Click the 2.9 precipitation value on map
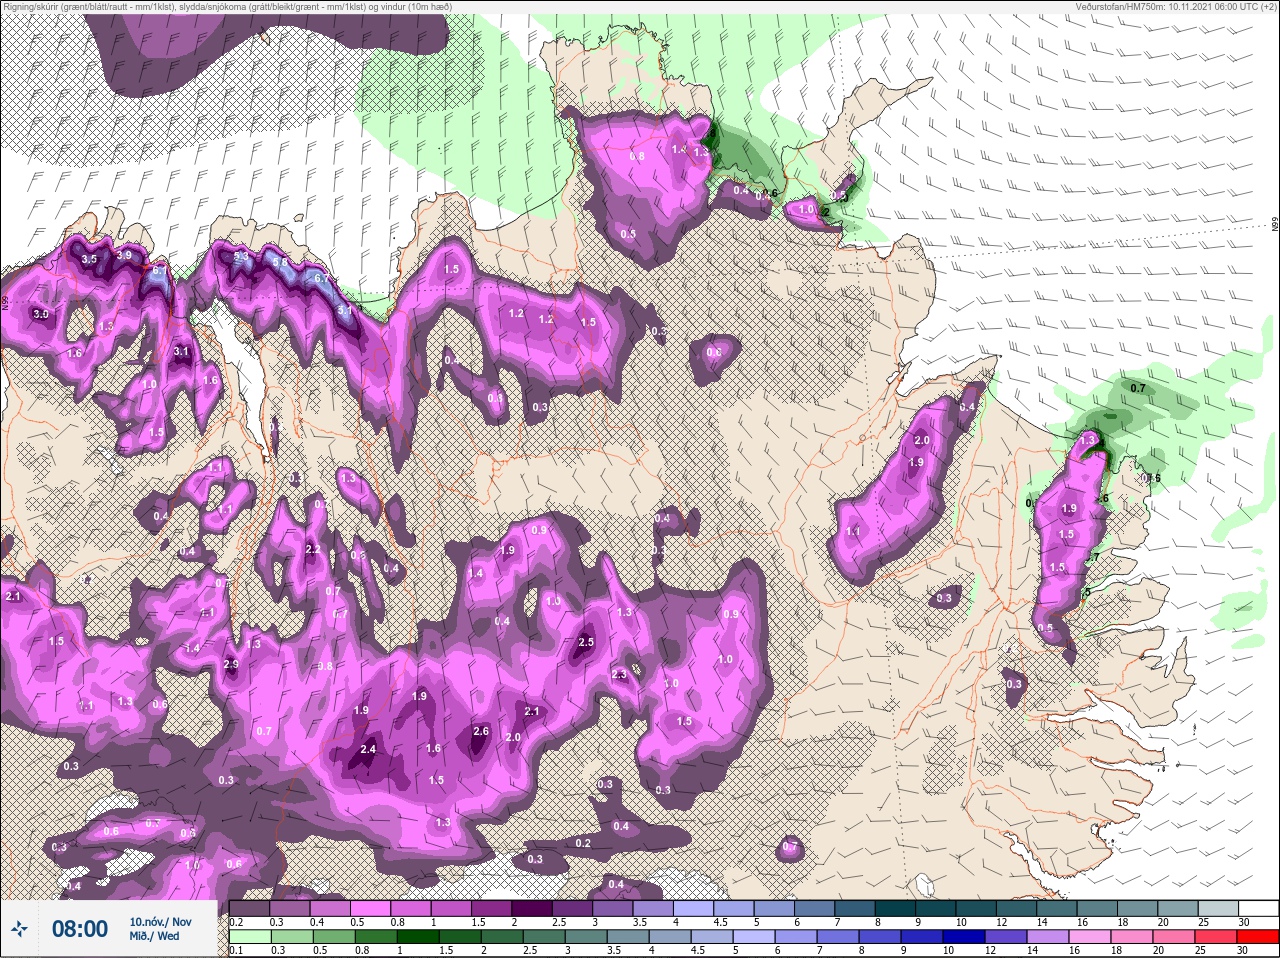 (x=231, y=665)
